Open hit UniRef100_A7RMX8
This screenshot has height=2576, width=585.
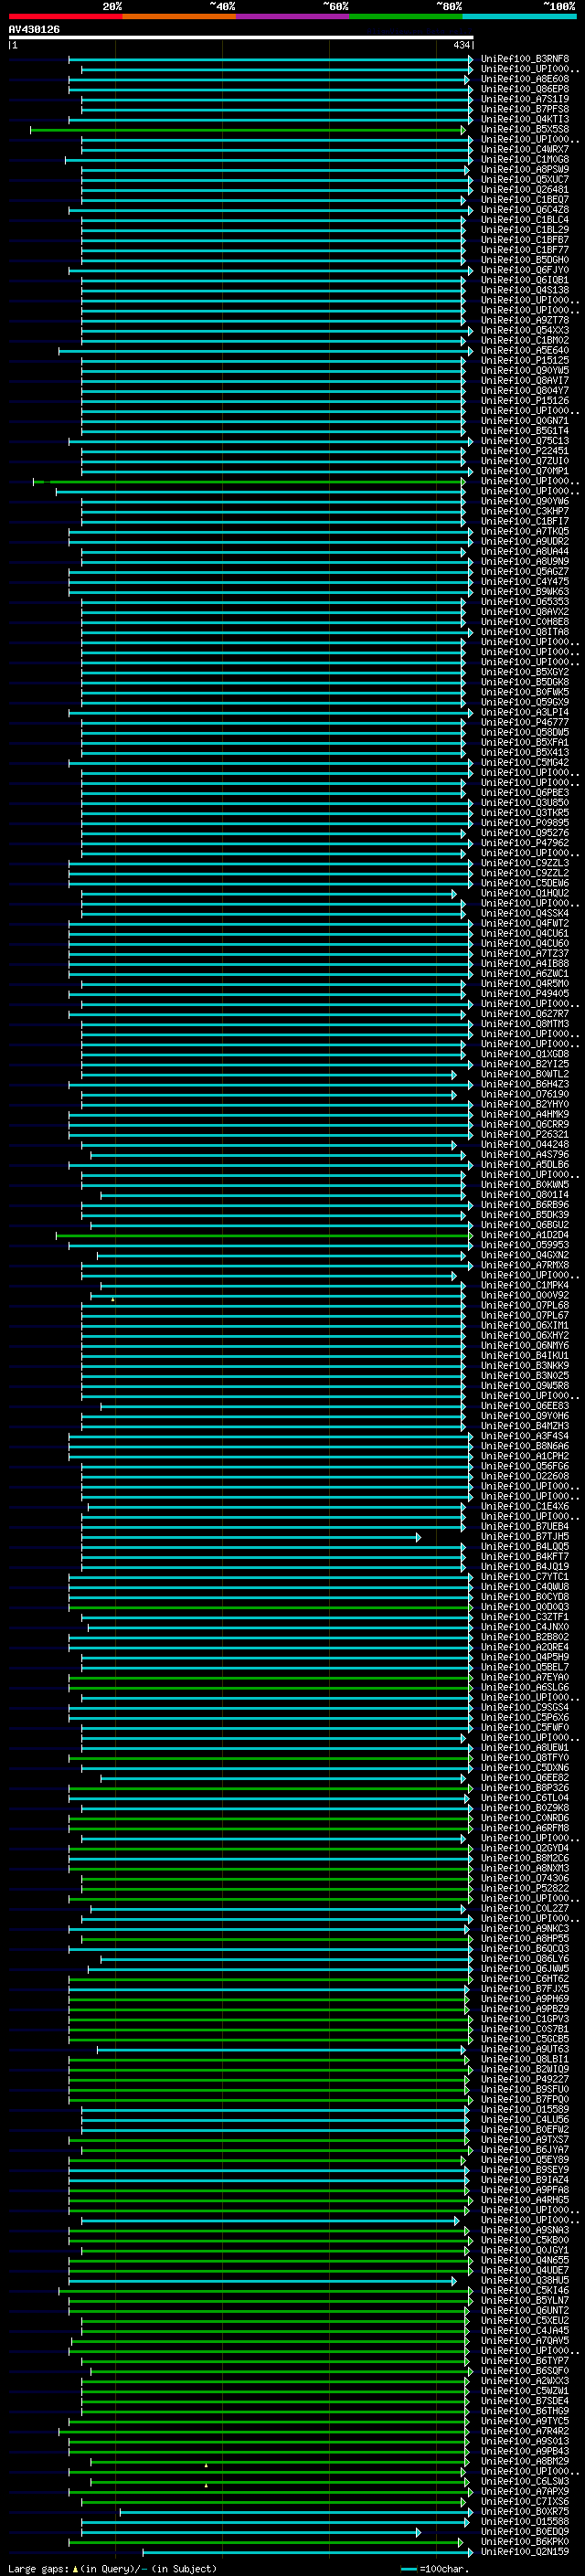pos(525,1265)
